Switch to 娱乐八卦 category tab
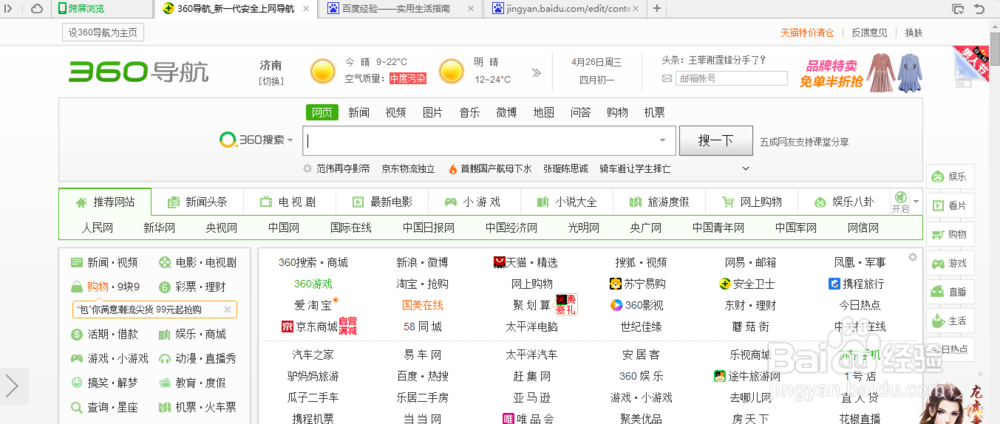The width and height of the screenshot is (1000, 424). click(843, 202)
